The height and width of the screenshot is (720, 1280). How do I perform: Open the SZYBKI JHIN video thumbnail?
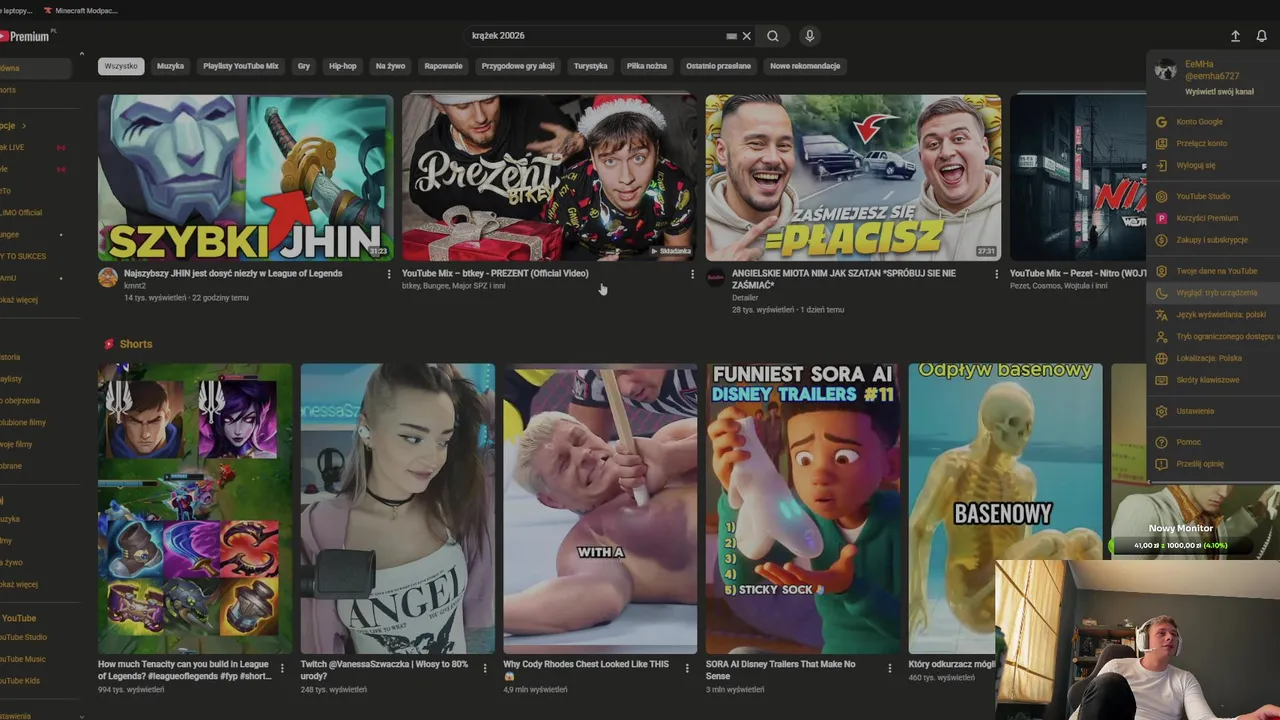(246, 178)
